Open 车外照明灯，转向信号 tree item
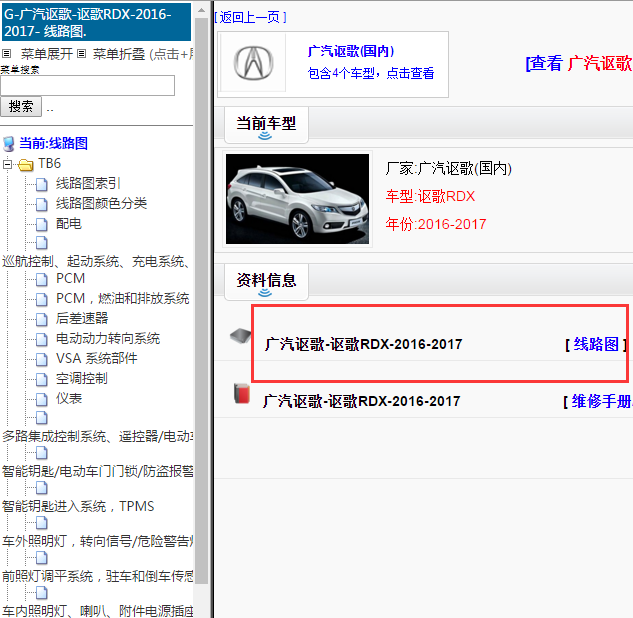Viewport: 633px width, 618px height. [x=97, y=542]
